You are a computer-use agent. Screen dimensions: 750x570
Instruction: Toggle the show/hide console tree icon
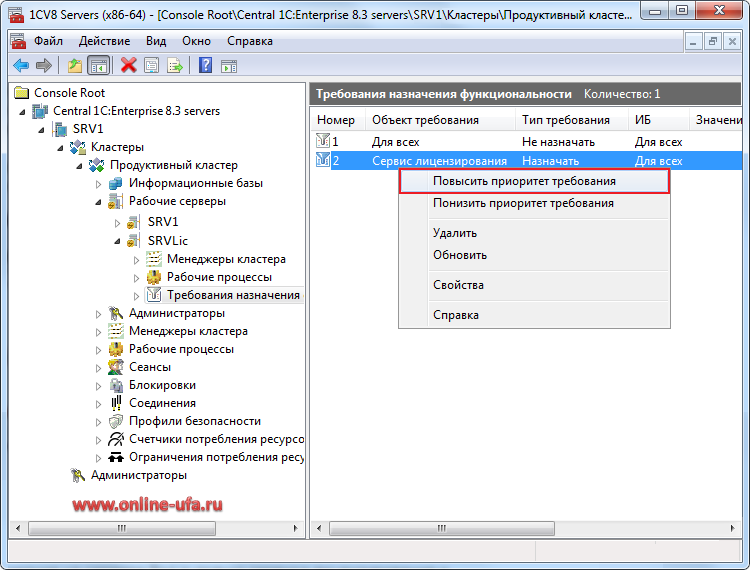pos(99,65)
